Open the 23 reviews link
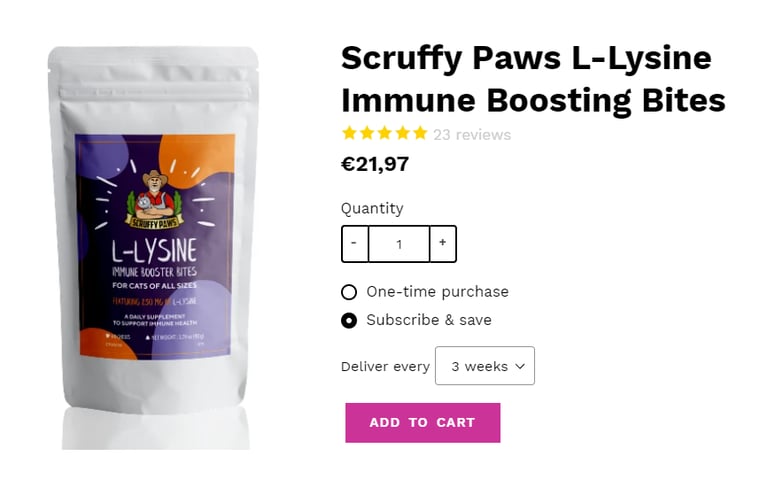The width and height of the screenshot is (768, 495). pyautogui.click(x=472, y=135)
